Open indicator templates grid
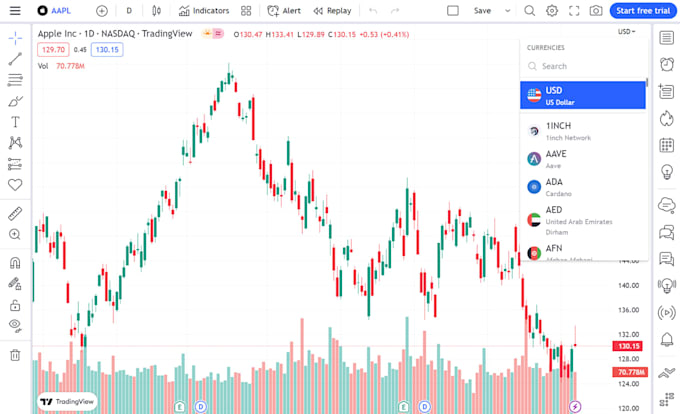The width and height of the screenshot is (680, 414). 246,11
